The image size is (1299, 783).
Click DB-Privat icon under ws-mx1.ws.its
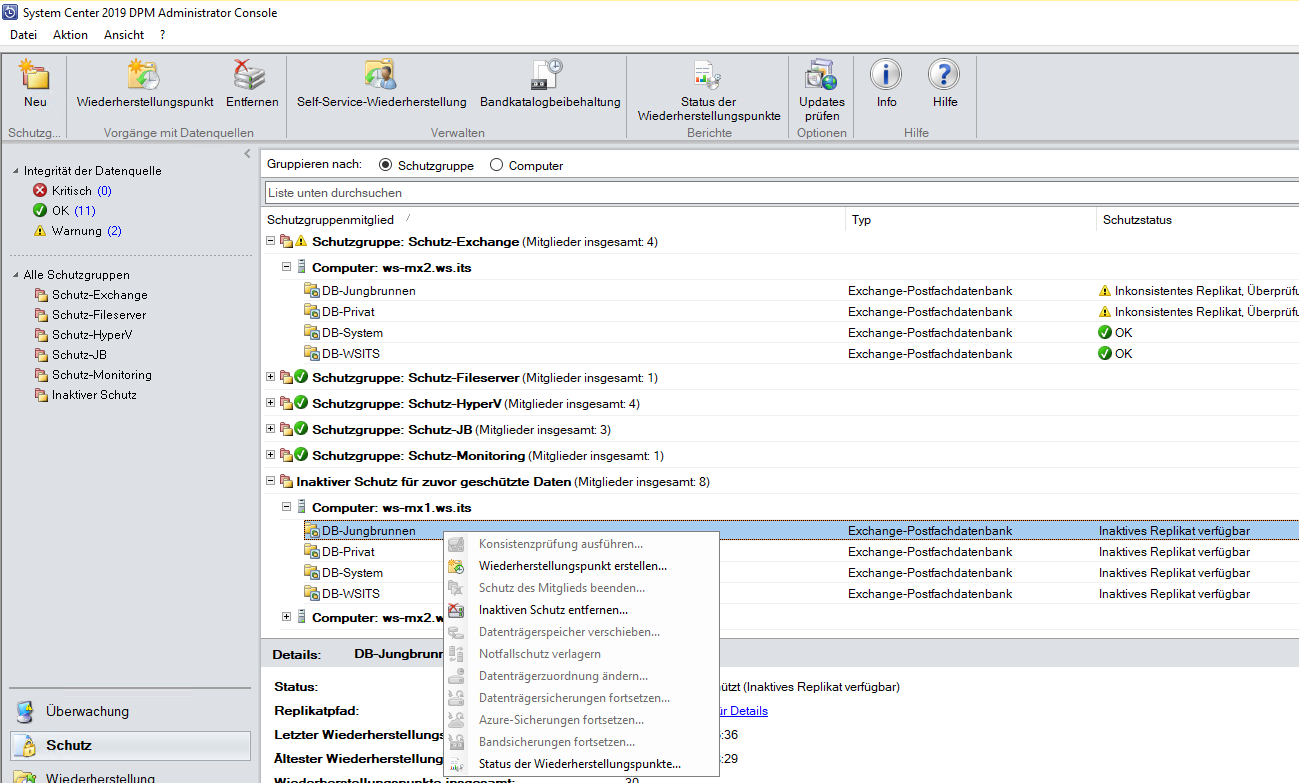(x=311, y=552)
